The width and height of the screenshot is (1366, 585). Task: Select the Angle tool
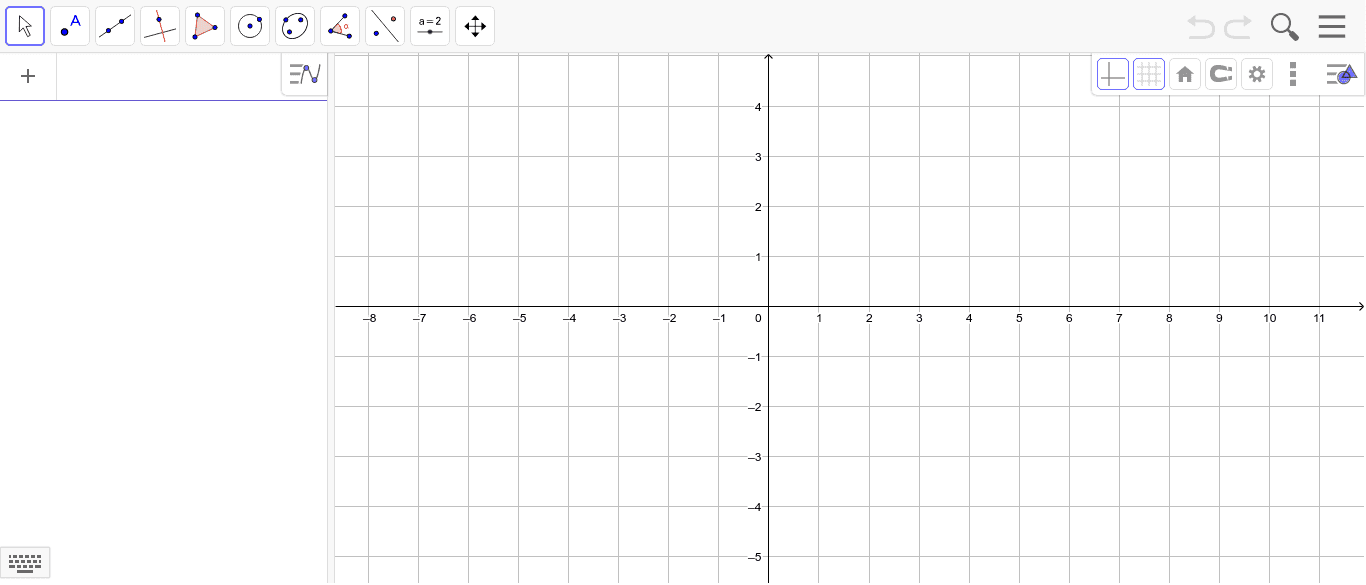pos(340,26)
